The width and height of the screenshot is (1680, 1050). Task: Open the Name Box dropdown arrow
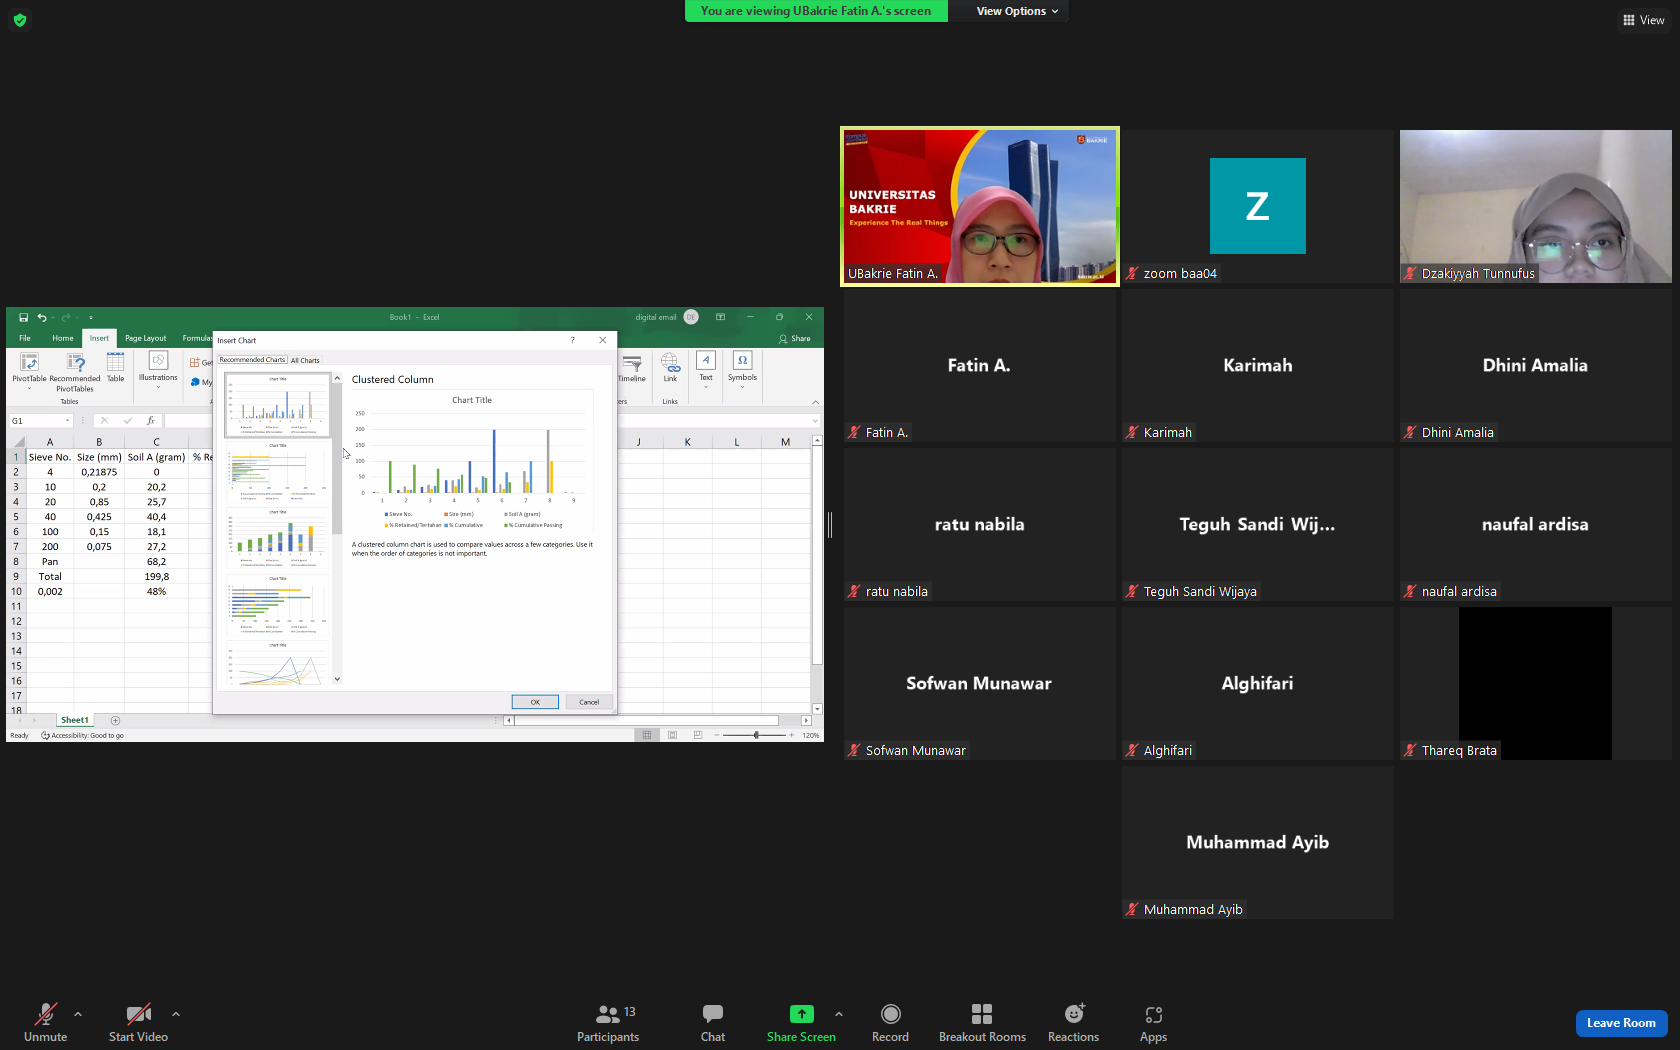pyautogui.click(x=67, y=421)
